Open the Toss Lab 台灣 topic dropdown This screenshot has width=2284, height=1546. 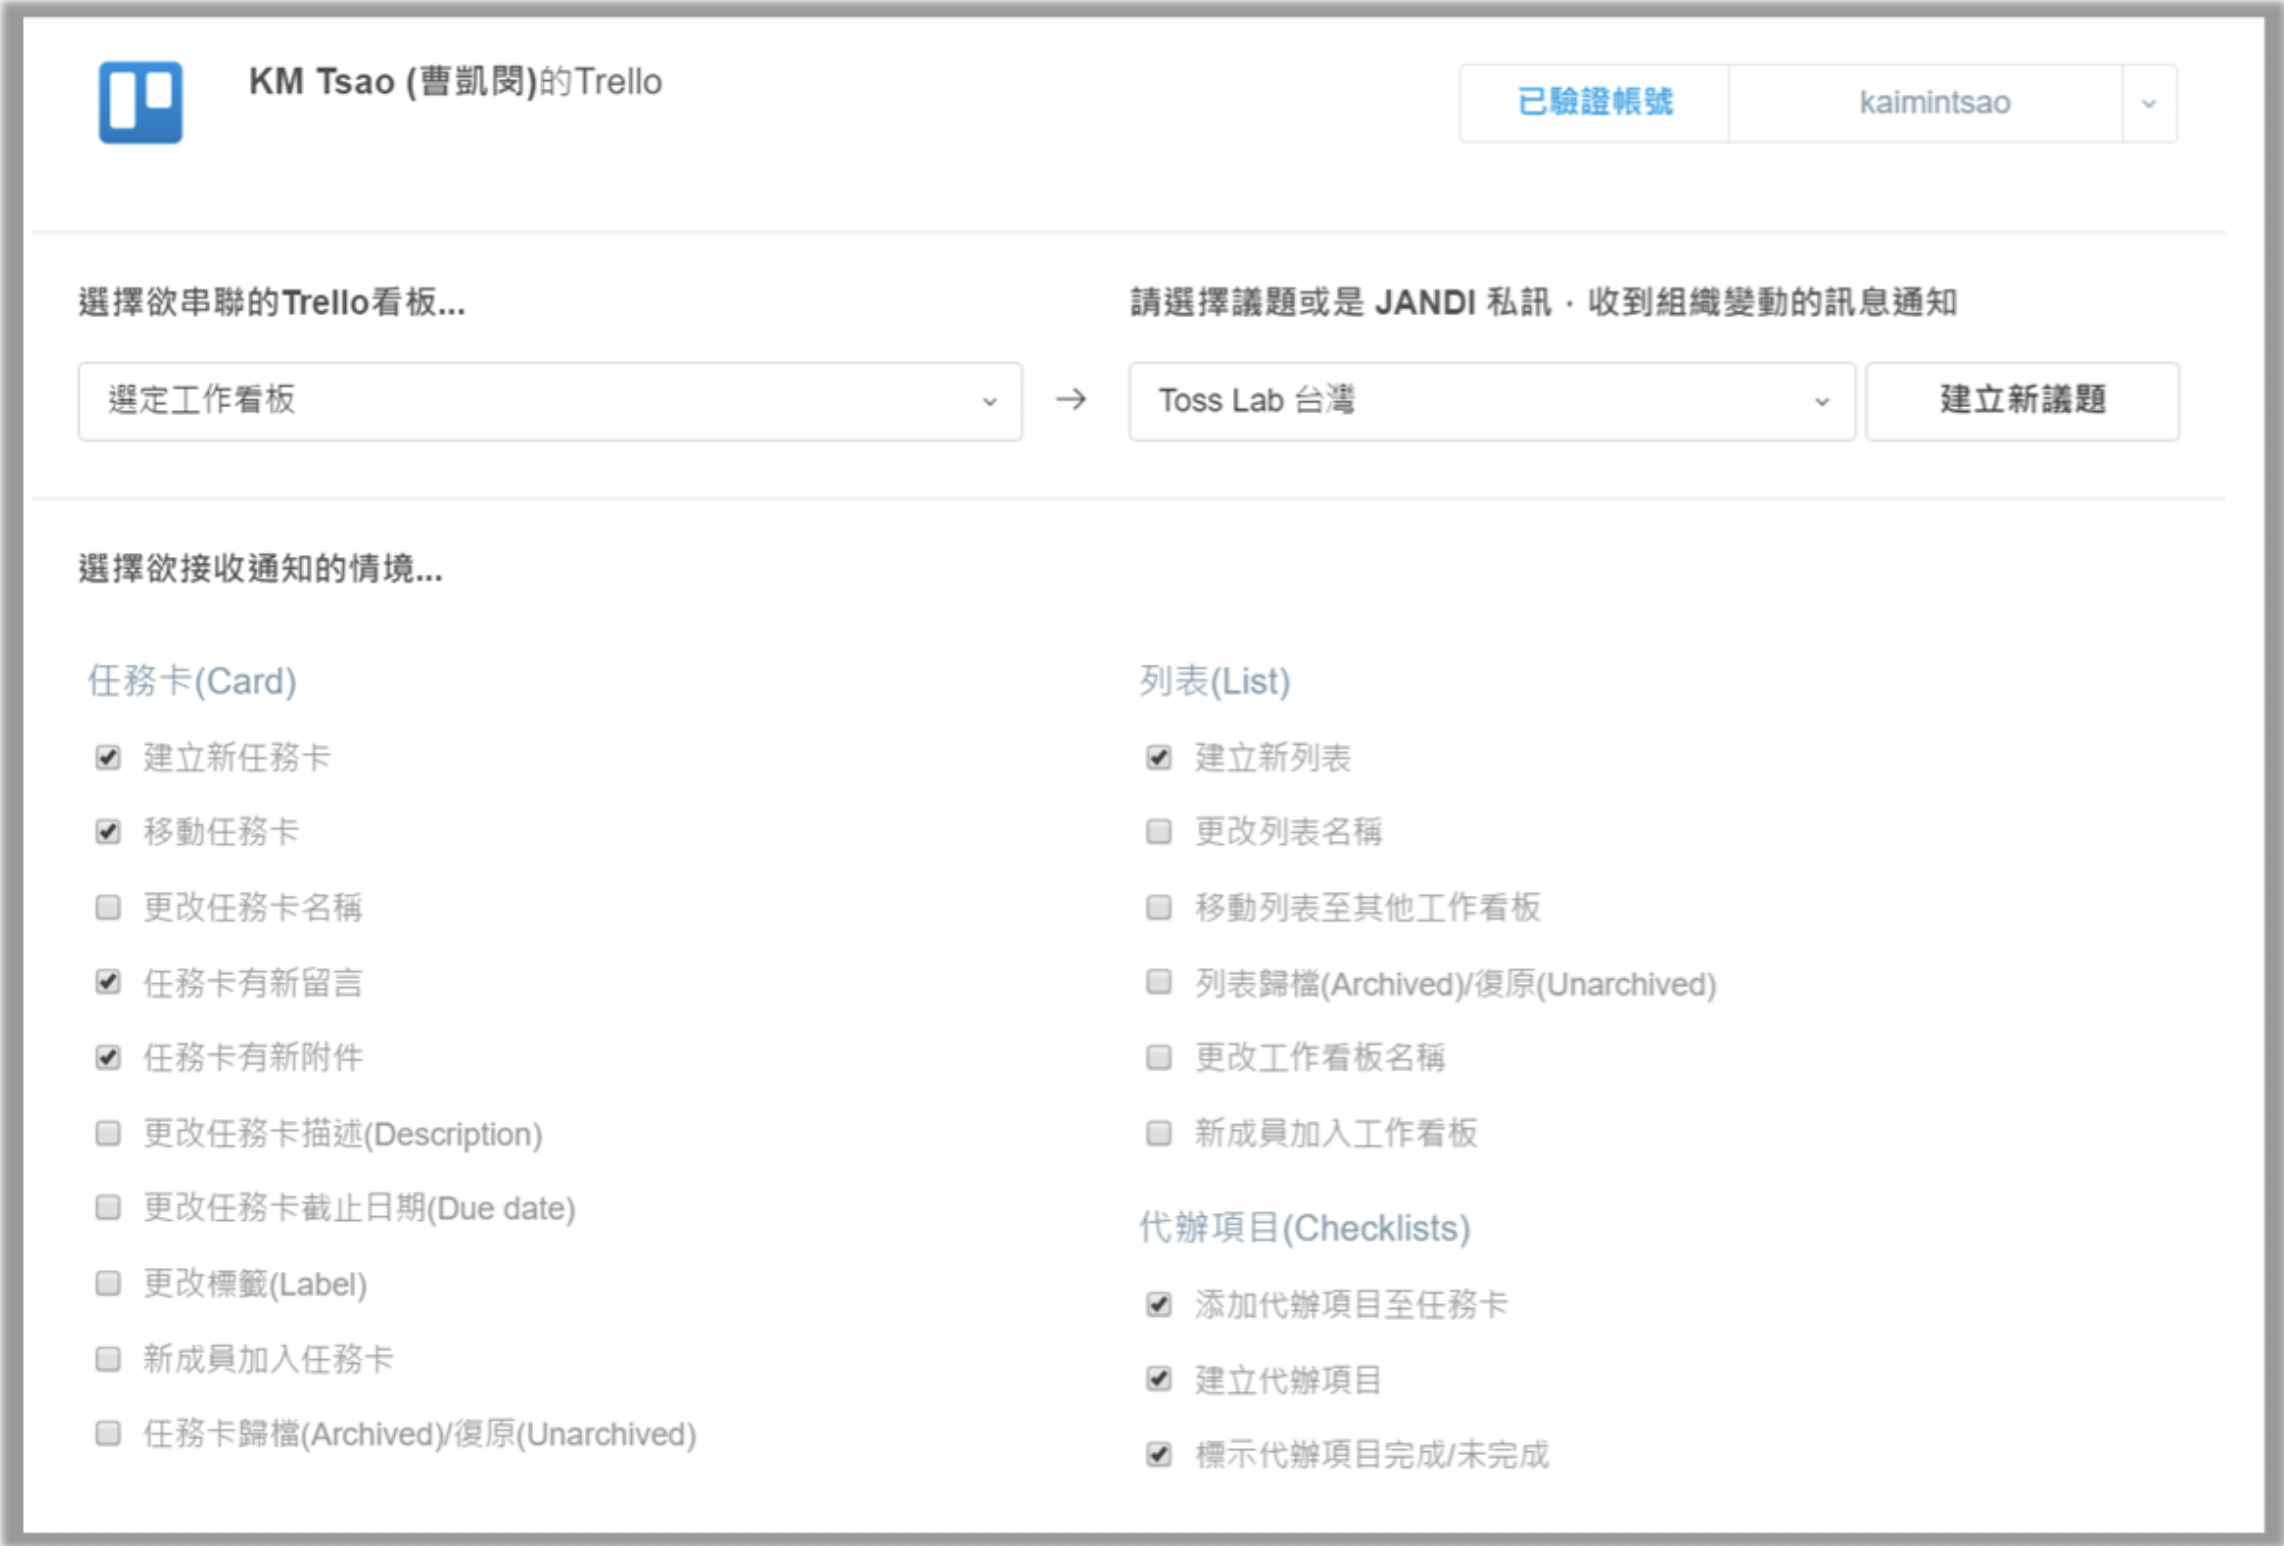pos(1492,401)
